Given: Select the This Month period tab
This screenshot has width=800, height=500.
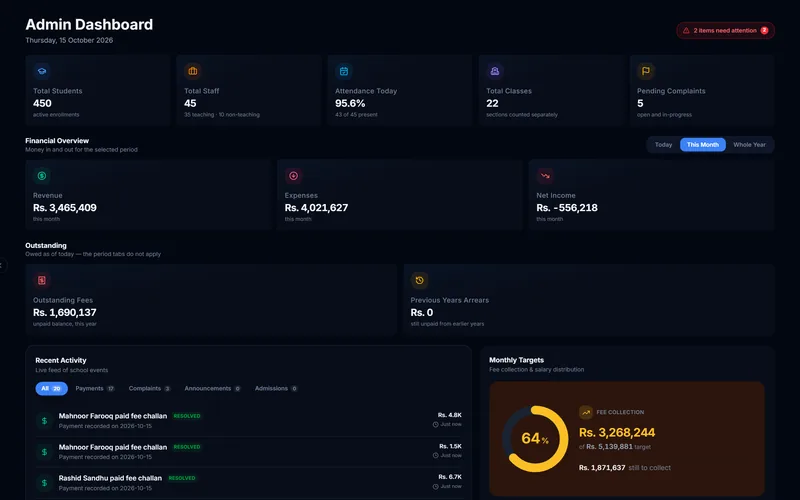Looking at the screenshot, I should click(703, 145).
